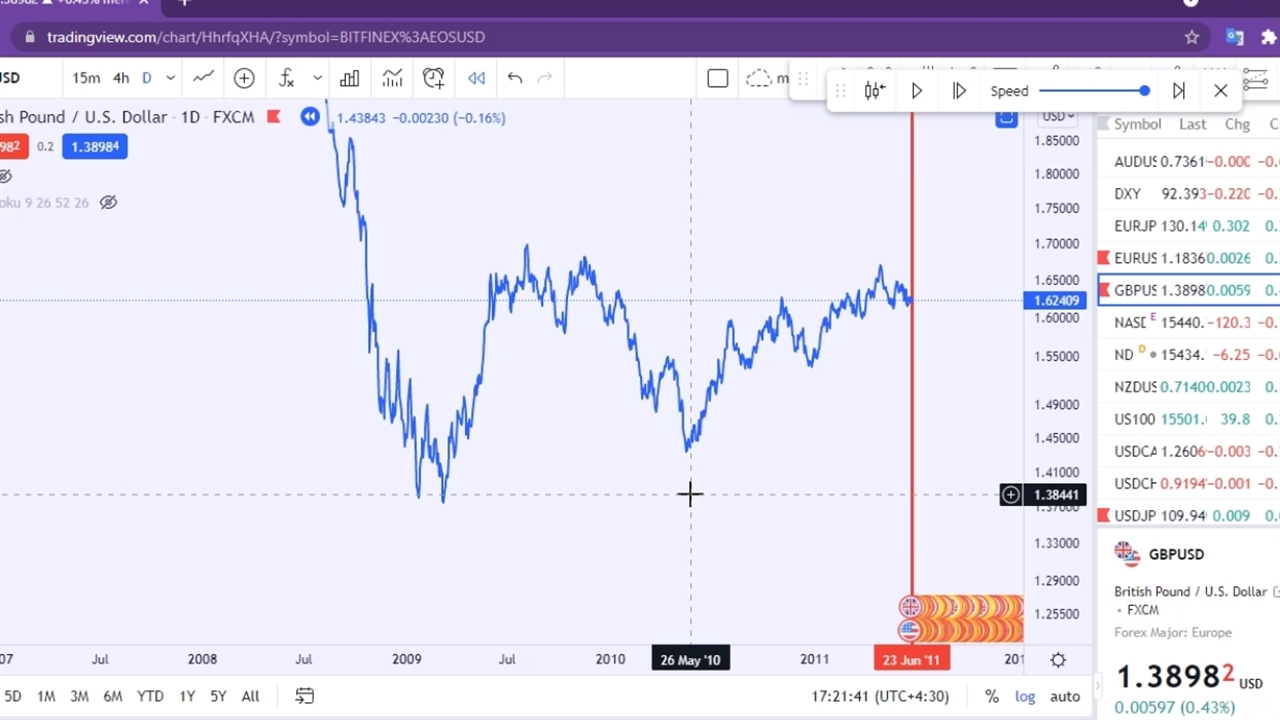The image size is (1280, 720).
Task: Expand the indicator templates dropdown arrow
Action: tap(317, 78)
